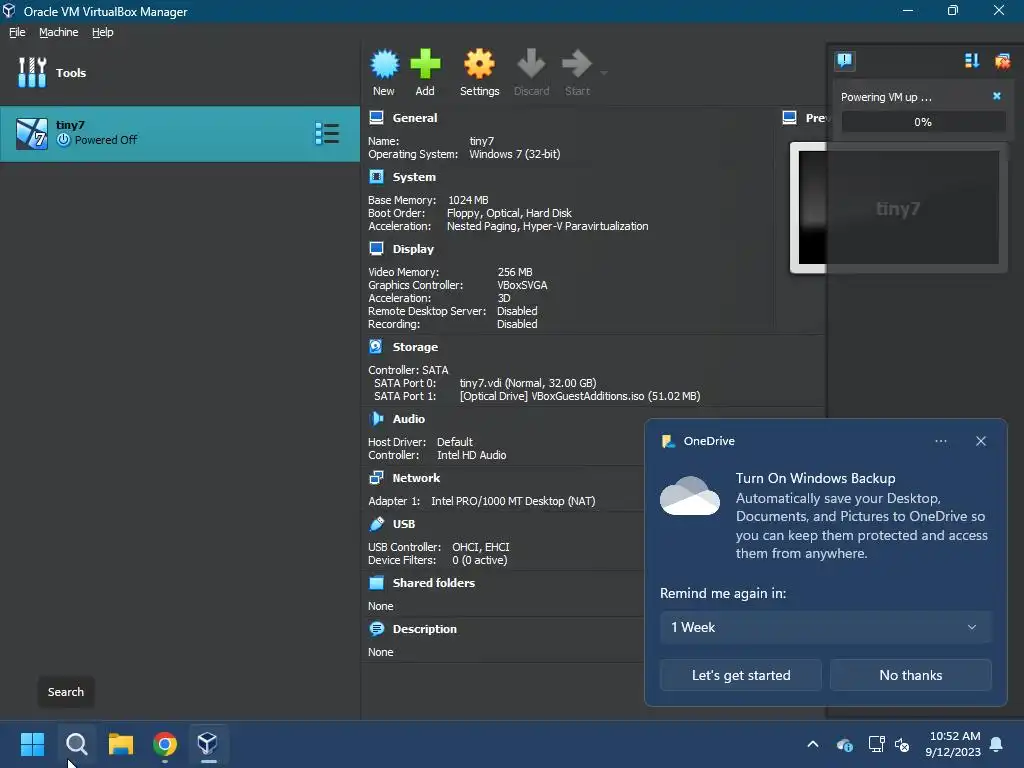The height and width of the screenshot is (768, 1024).
Task: Click the USB section header
Action: pos(404,524)
